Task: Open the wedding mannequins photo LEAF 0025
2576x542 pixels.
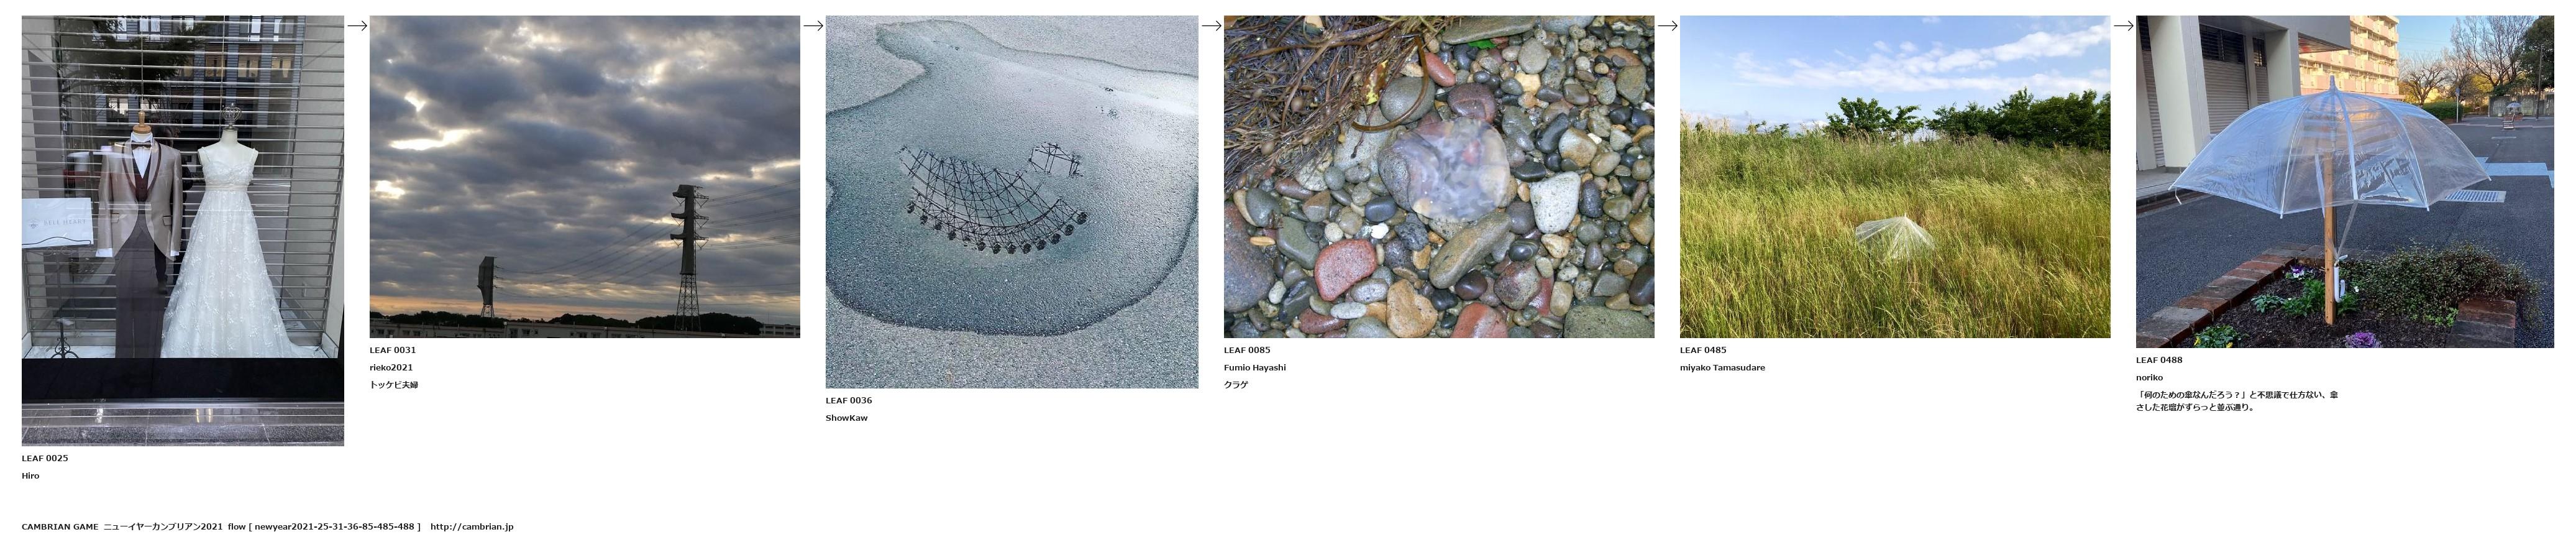Action: click(183, 230)
